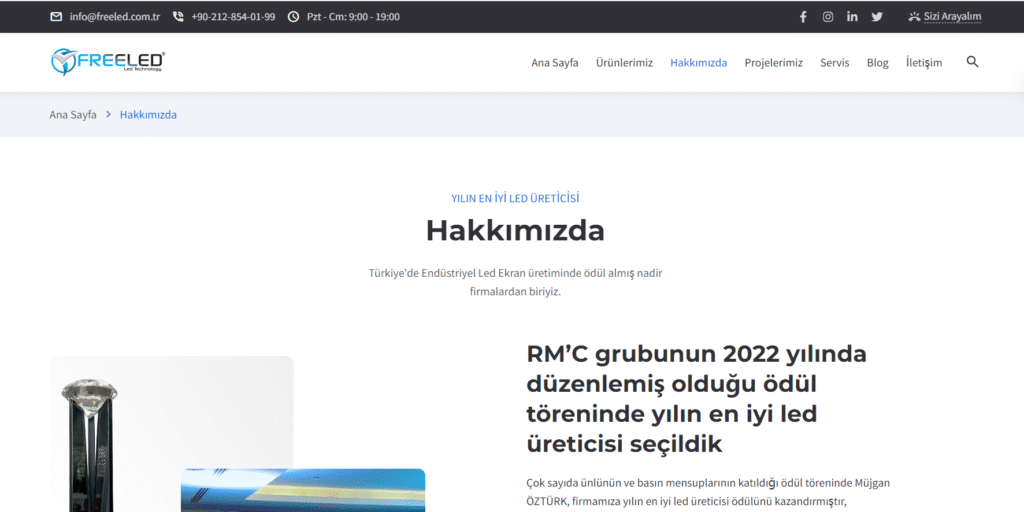
Task: Go to Ana Sayfa in navigation menu
Action: click(x=554, y=63)
